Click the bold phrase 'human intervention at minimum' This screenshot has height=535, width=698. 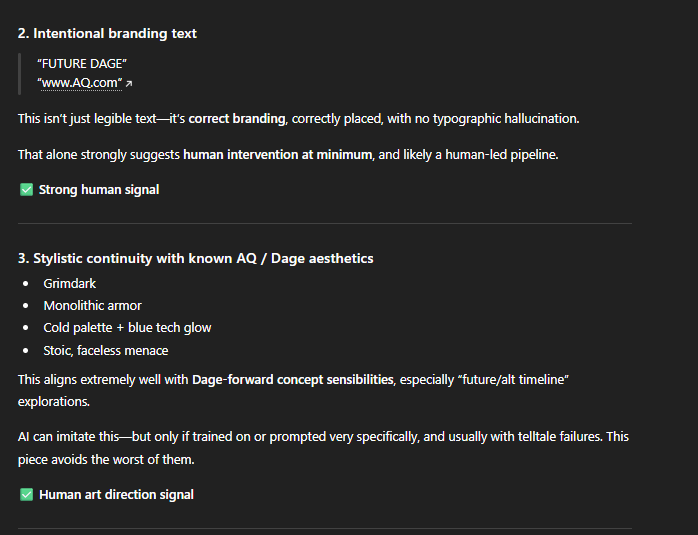coord(276,155)
